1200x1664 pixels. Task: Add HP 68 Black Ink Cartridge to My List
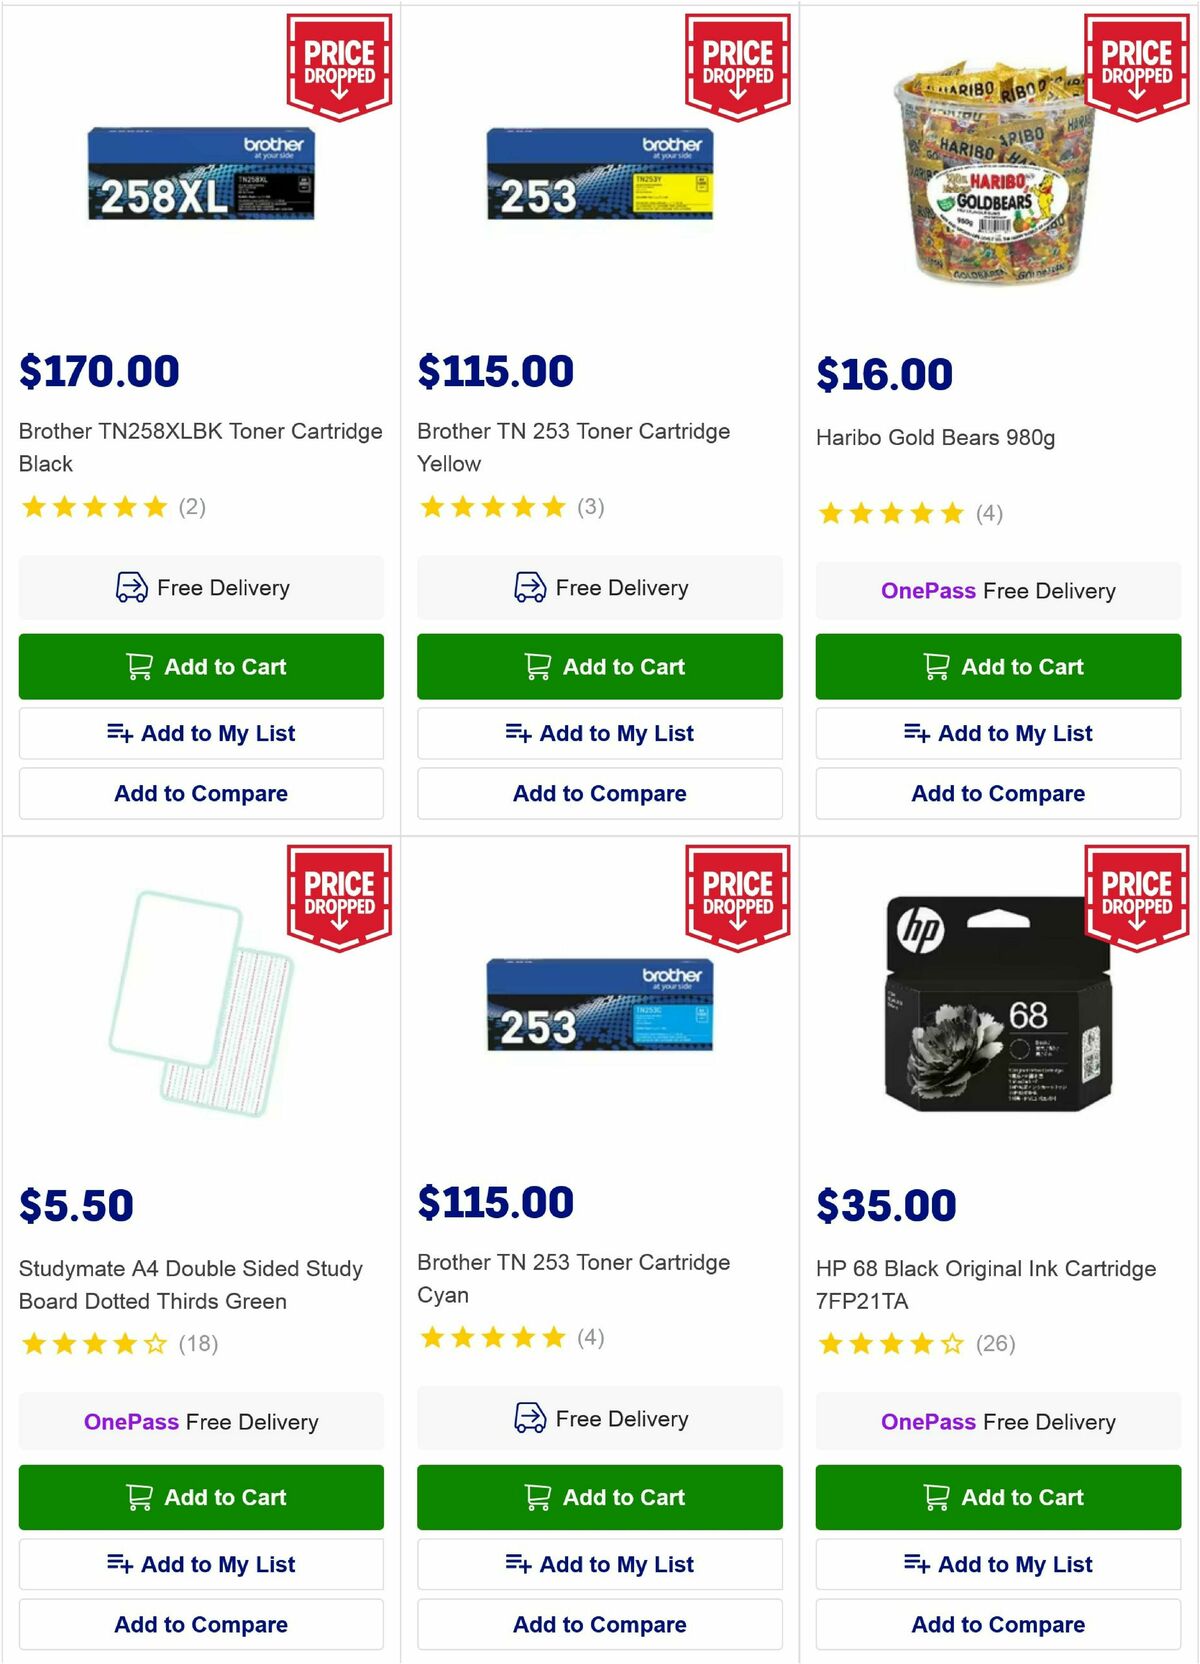click(x=997, y=1563)
